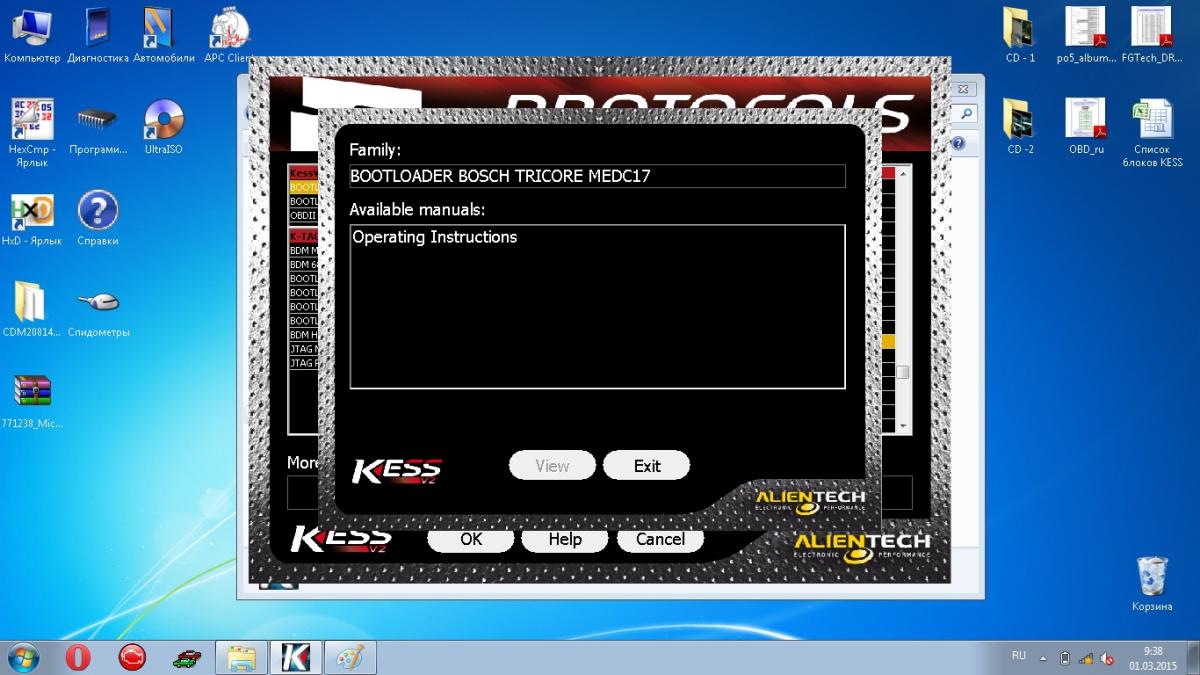Open the Автомобили desktop shortcut
The image size is (1200, 675).
click(x=164, y=36)
